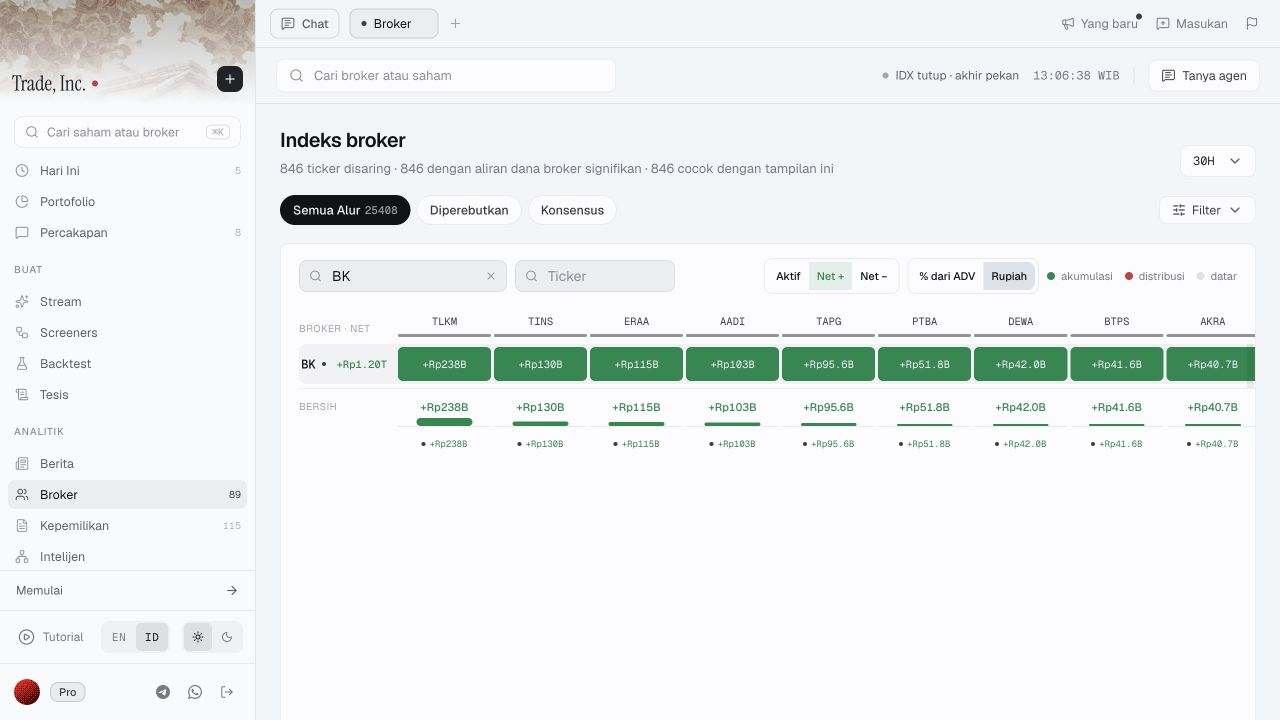Switch to the Chat tab
Screen dimensions: 1280x720
305,23
